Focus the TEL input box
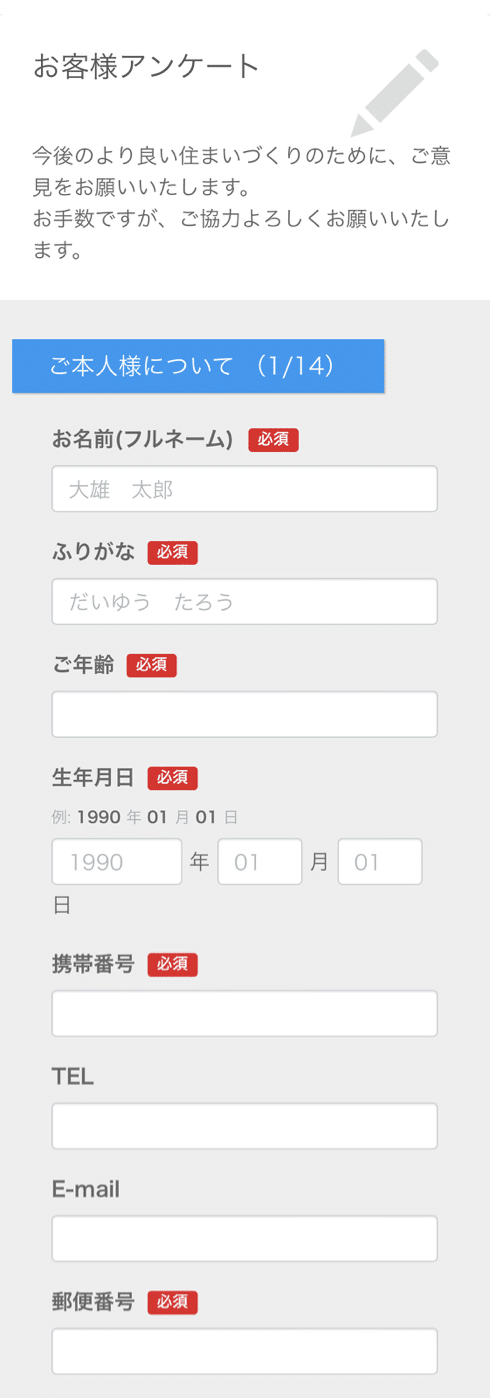 click(x=245, y=1126)
